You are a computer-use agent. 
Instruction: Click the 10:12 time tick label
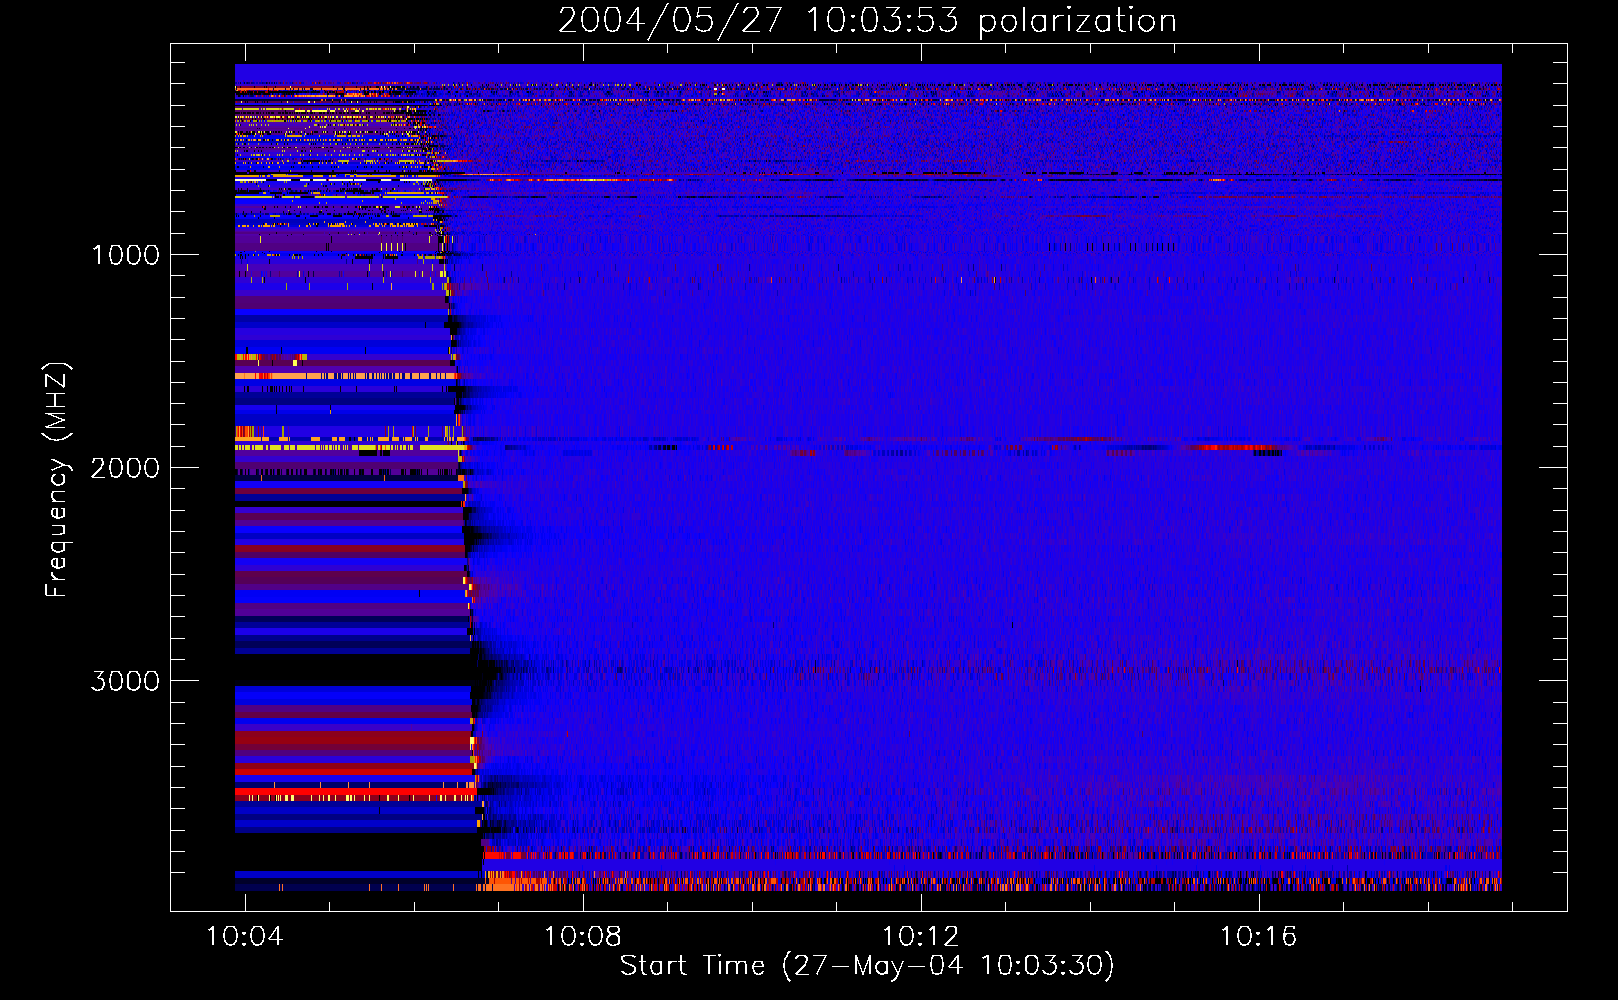click(921, 936)
